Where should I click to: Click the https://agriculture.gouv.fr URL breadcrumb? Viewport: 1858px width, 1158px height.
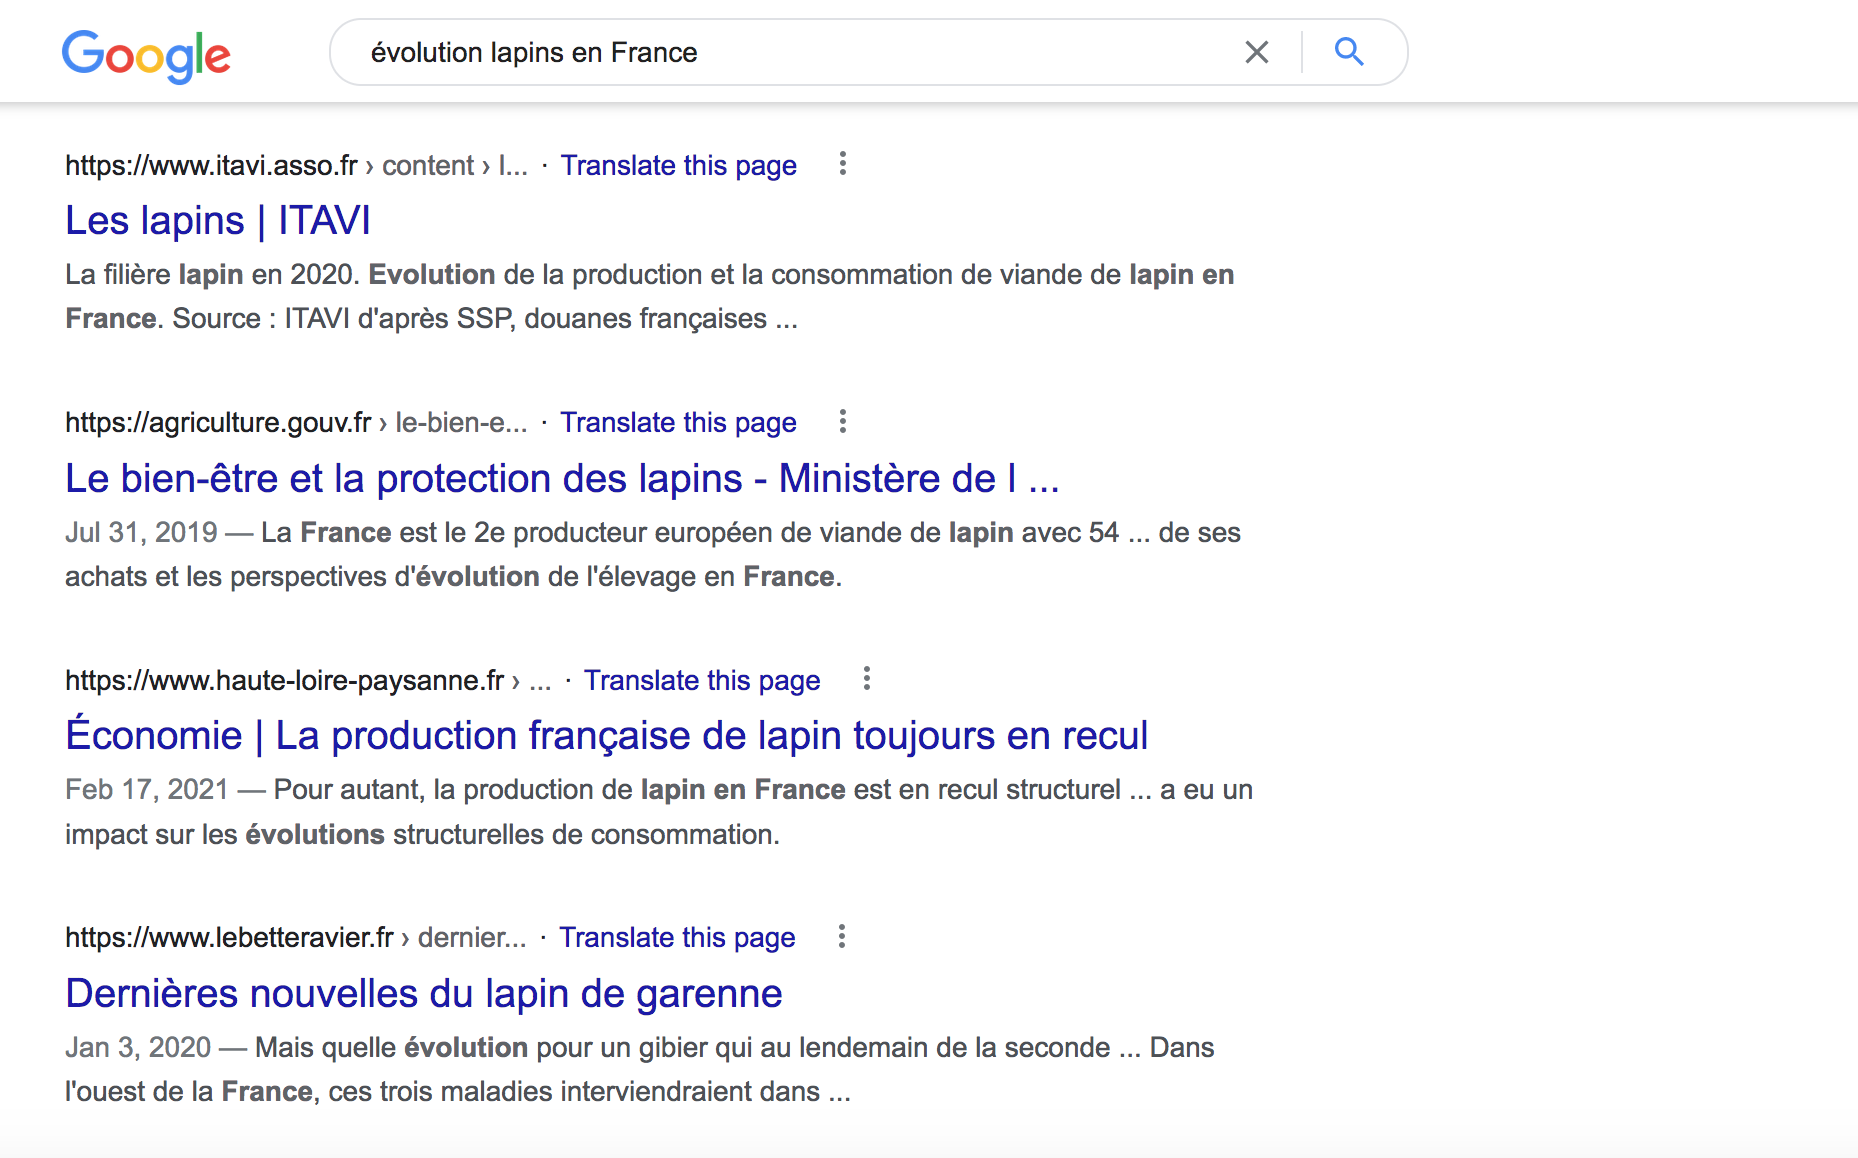(x=218, y=423)
